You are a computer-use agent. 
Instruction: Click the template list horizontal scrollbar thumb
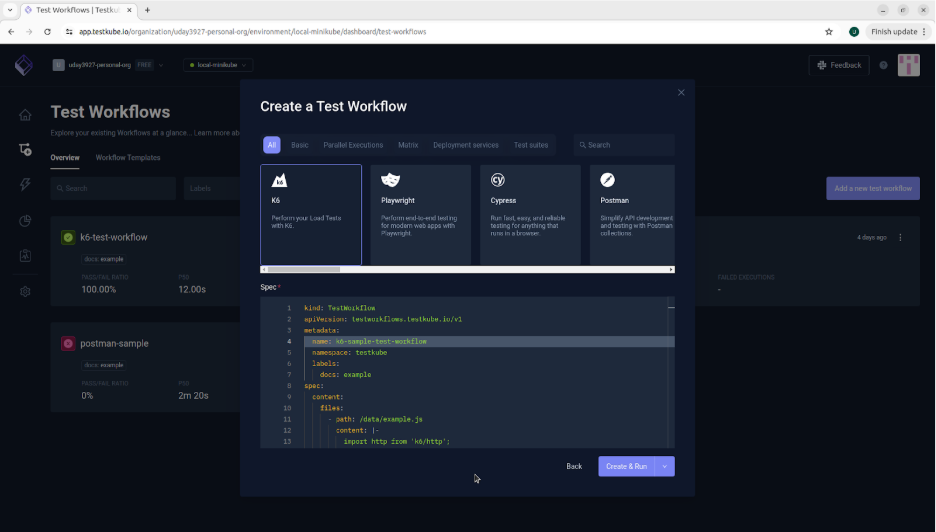click(x=304, y=270)
